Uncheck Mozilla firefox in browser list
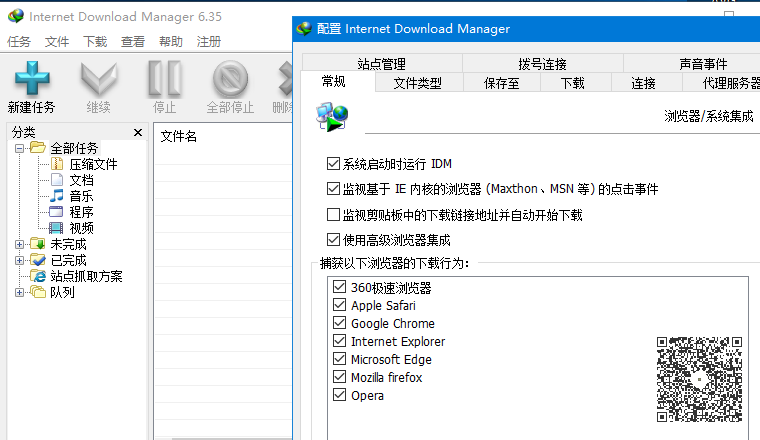 [339, 377]
